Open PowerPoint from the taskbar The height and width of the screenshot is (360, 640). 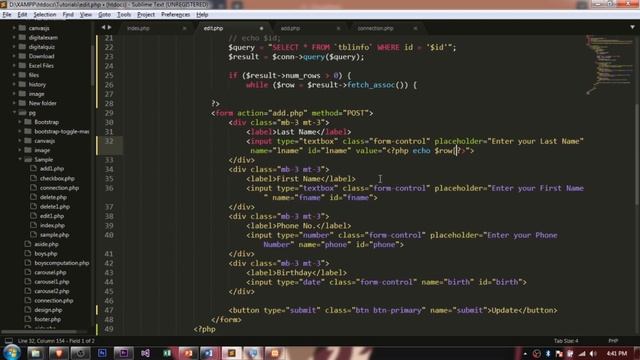[188, 353]
